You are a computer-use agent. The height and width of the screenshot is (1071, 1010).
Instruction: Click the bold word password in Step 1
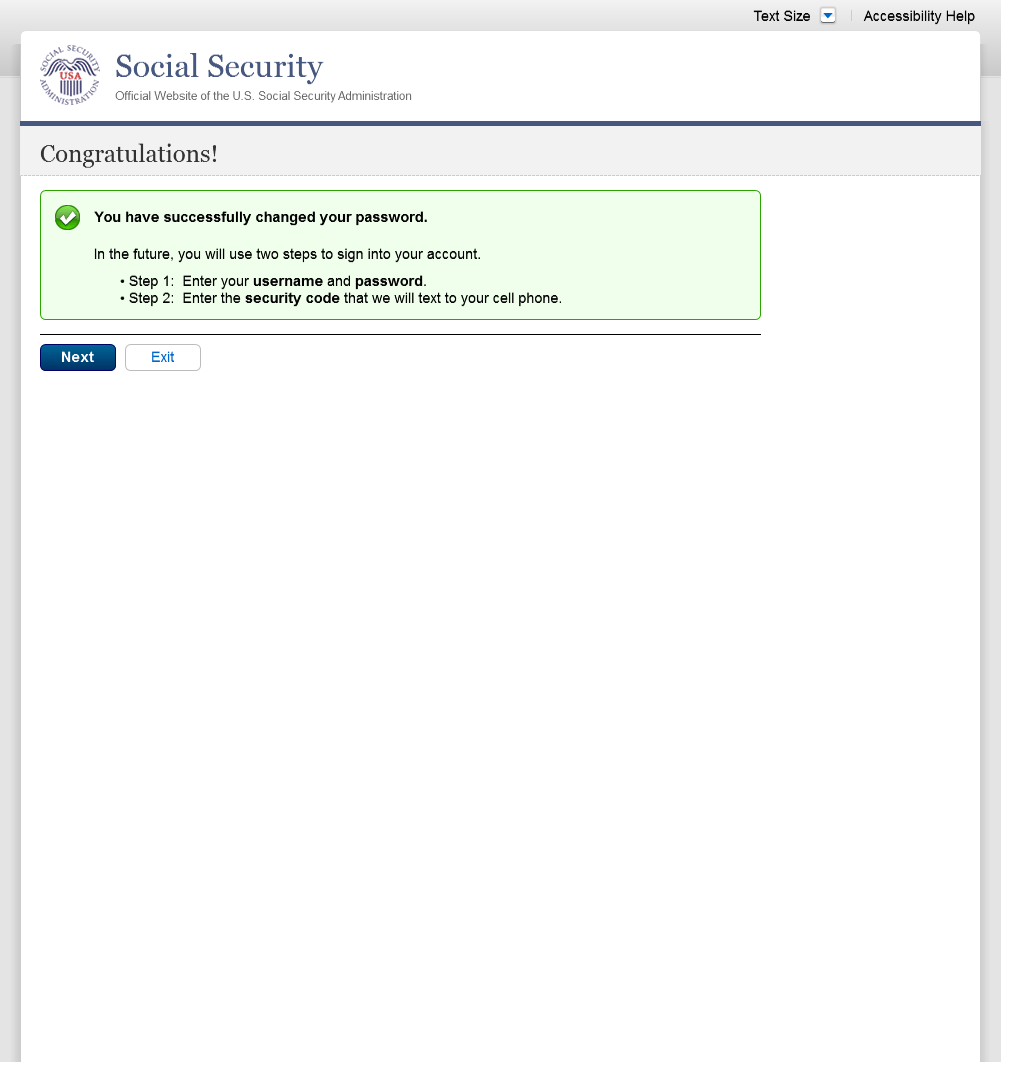point(389,281)
